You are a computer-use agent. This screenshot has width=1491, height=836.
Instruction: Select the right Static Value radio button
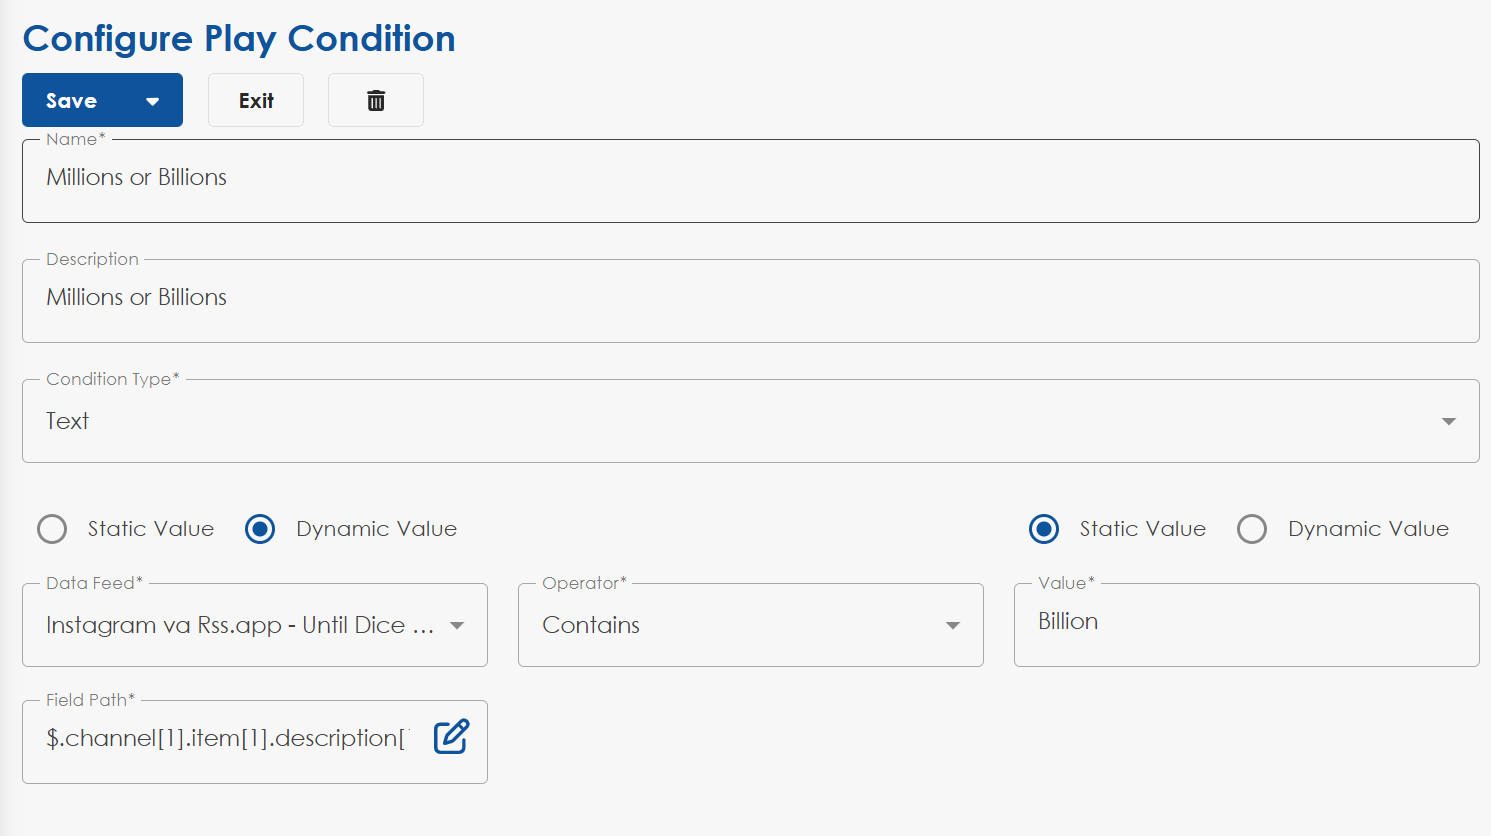click(1044, 529)
